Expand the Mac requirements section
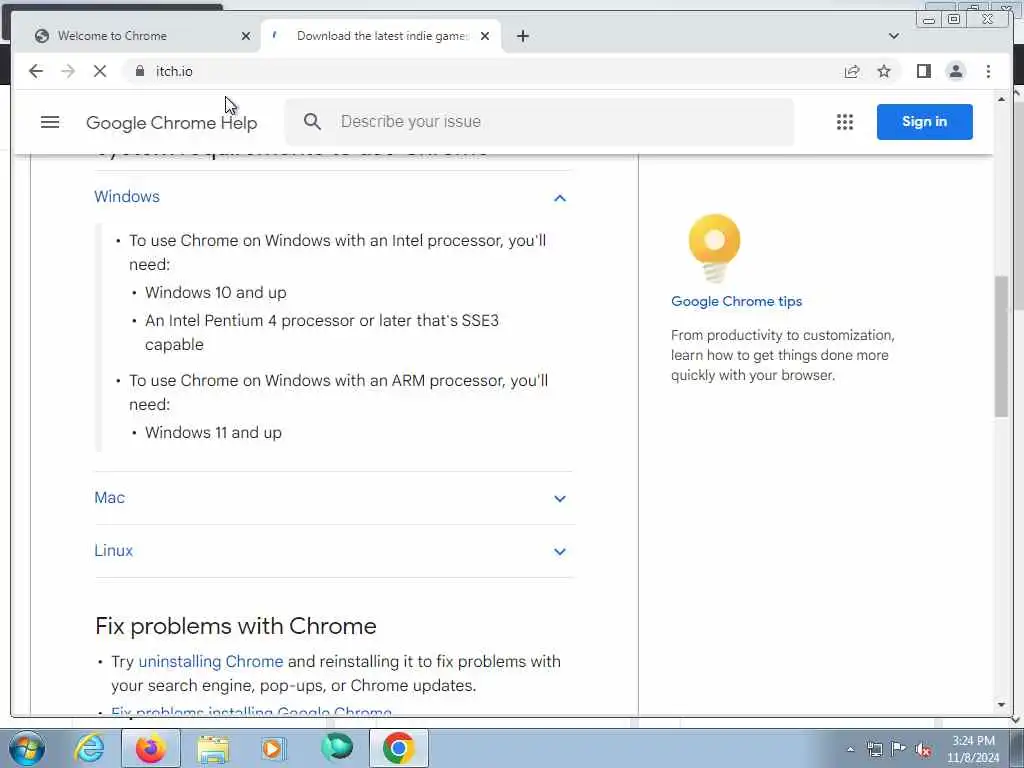 (560, 498)
